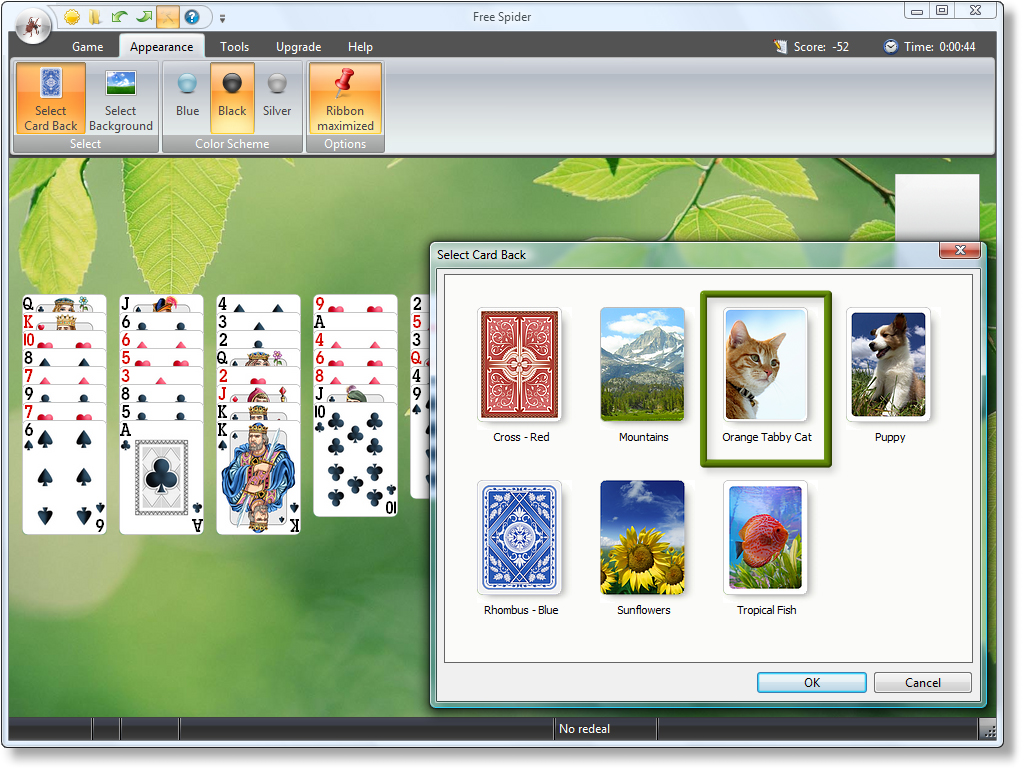Screen dimensions: 1024x768
Task: Click the yellow sun icon in quick access toolbar
Action: [72, 17]
